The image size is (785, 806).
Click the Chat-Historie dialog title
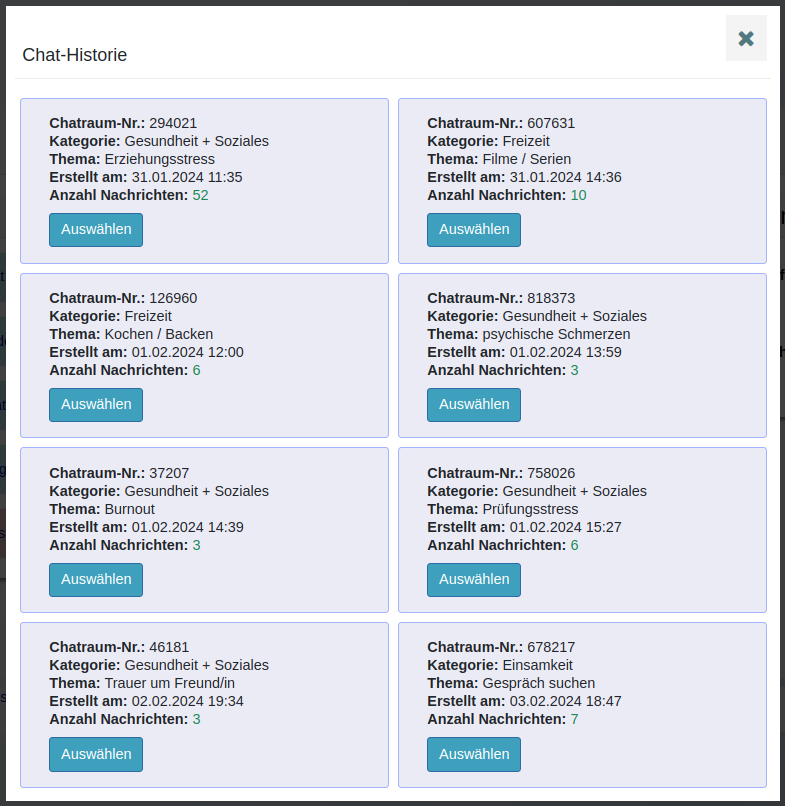coord(75,55)
